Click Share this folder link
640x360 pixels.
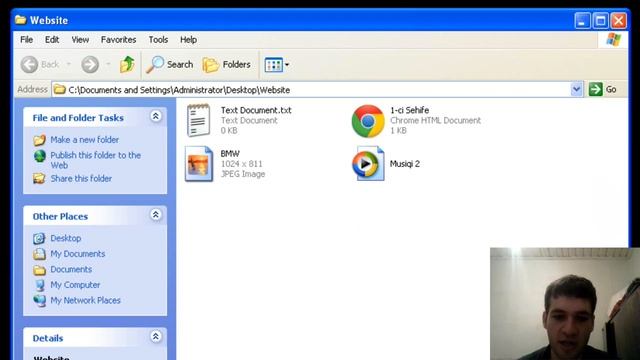(81, 178)
